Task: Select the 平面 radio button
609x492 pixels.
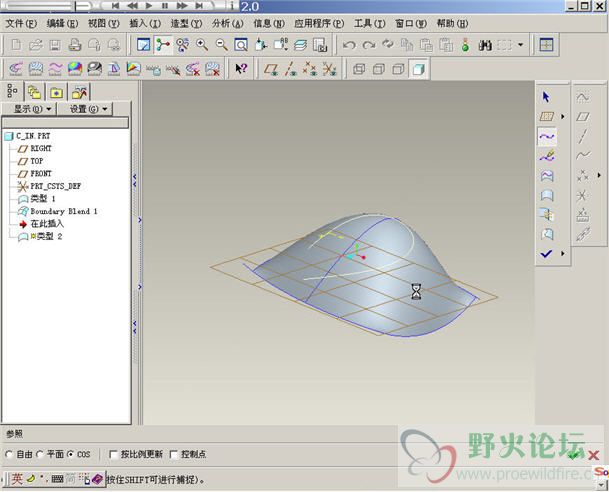Action: (x=39, y=454)
